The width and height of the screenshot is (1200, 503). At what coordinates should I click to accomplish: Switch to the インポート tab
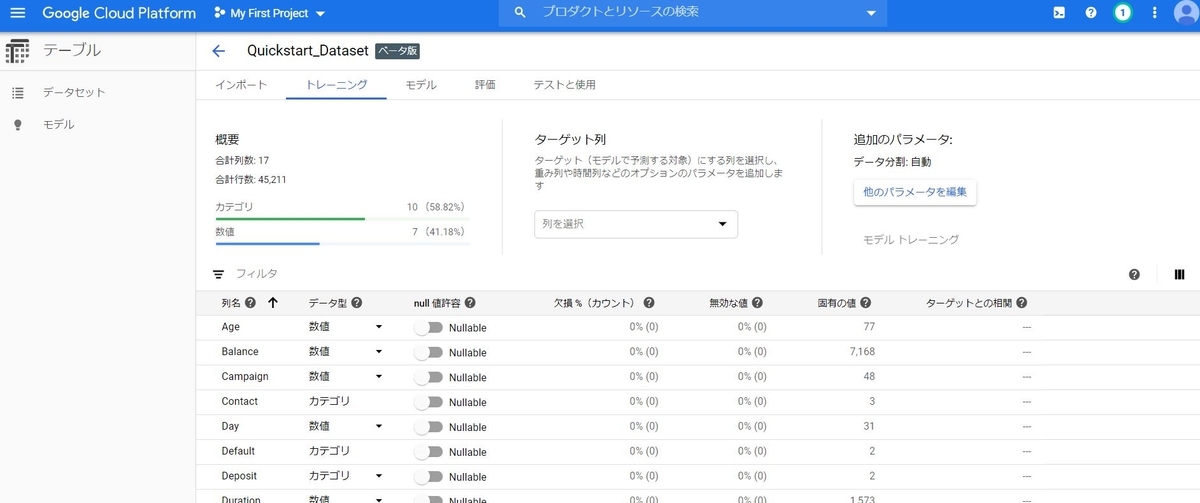click(x=241, y=85)
